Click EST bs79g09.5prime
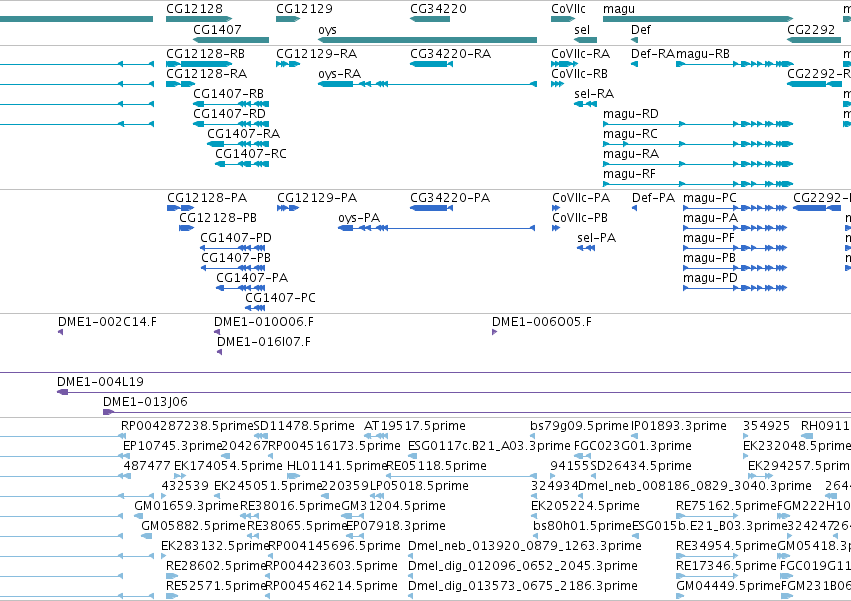The width and height of the screenshot is (851, 601). click(532, 436)
